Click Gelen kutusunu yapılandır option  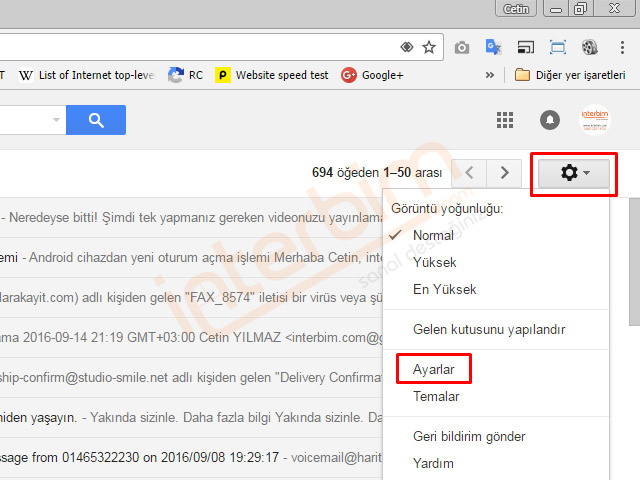coord(489,329)
